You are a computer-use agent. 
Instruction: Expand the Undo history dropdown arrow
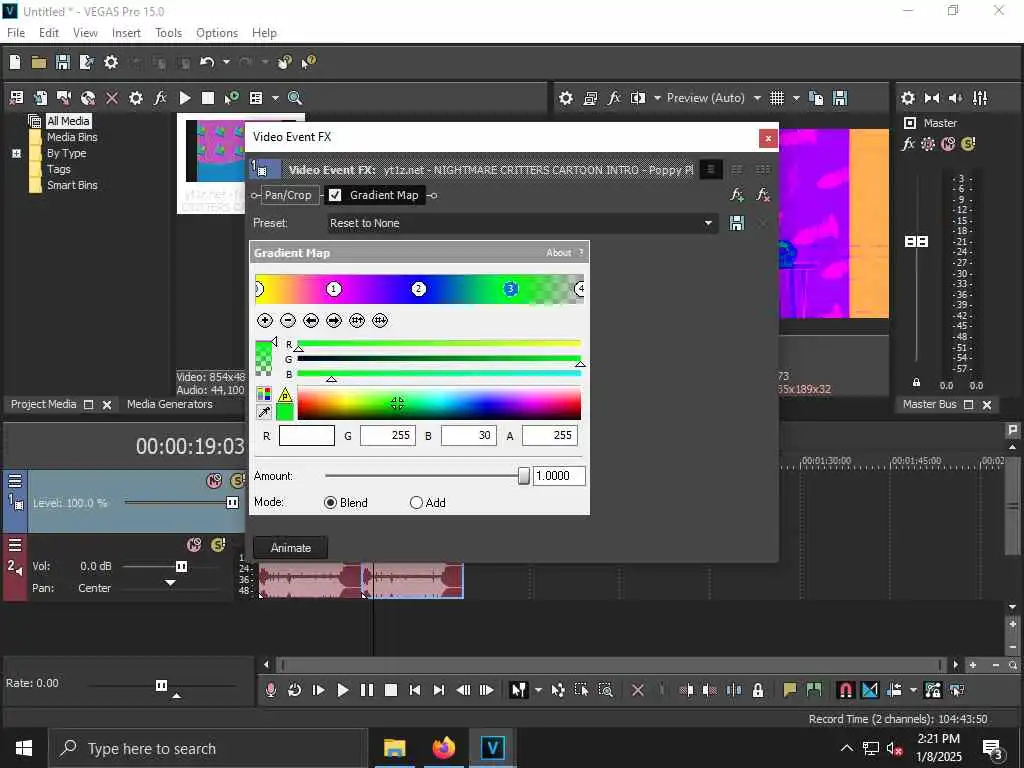(x=226, y=62)
